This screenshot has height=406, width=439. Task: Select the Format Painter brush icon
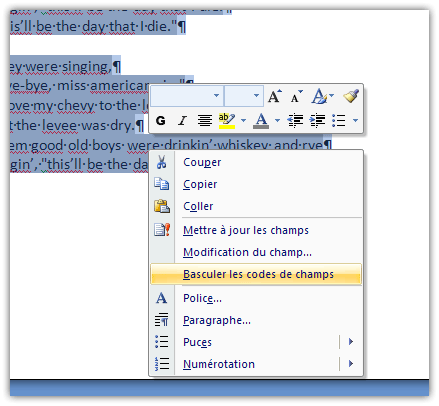coord(351,96)
